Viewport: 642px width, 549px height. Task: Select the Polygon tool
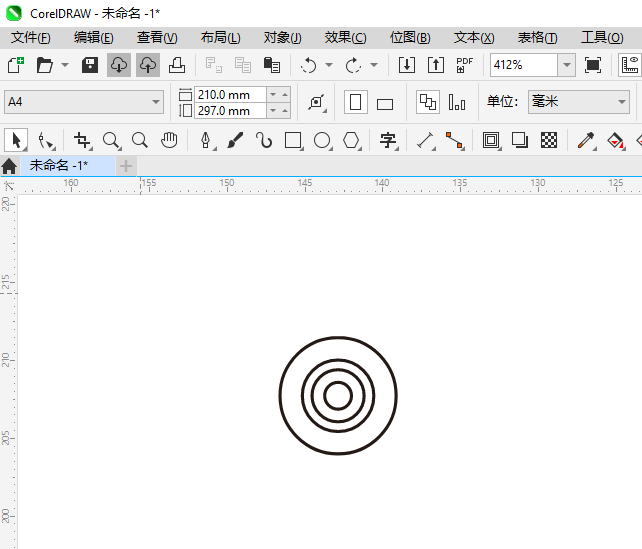[x=351, y=140]
